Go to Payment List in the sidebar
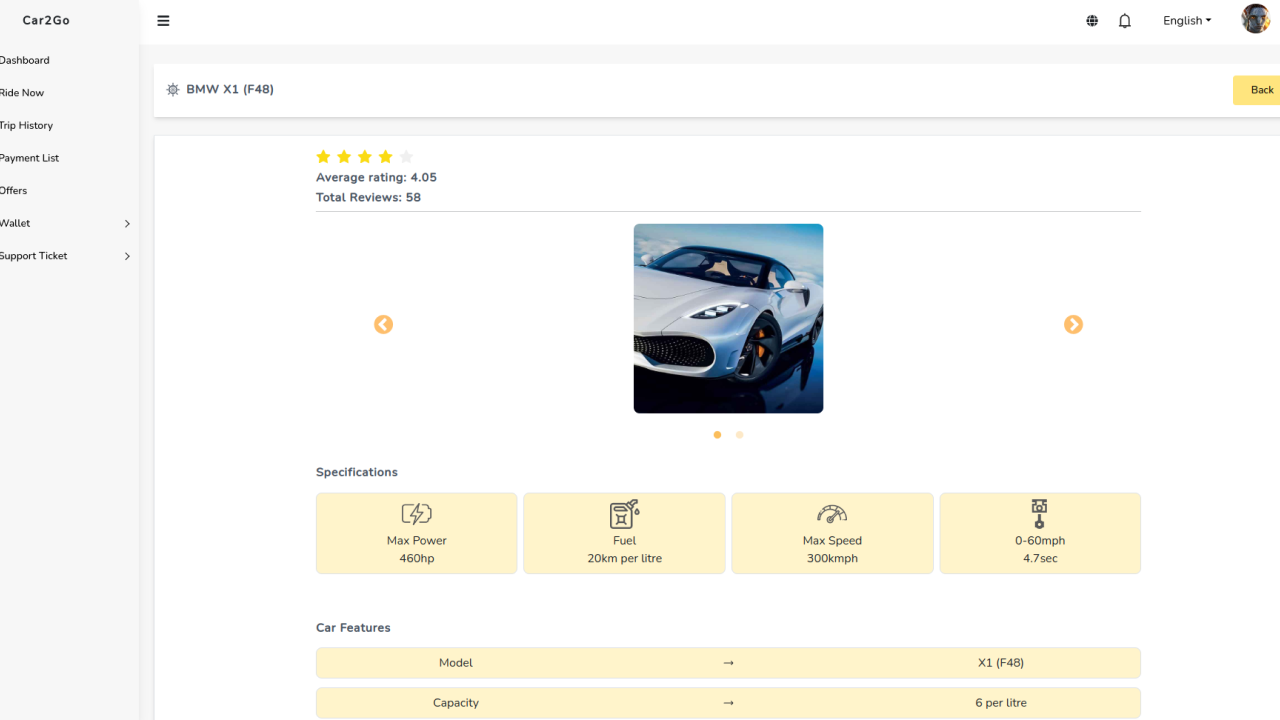1280x720 pixels. [x=28, y=157]
